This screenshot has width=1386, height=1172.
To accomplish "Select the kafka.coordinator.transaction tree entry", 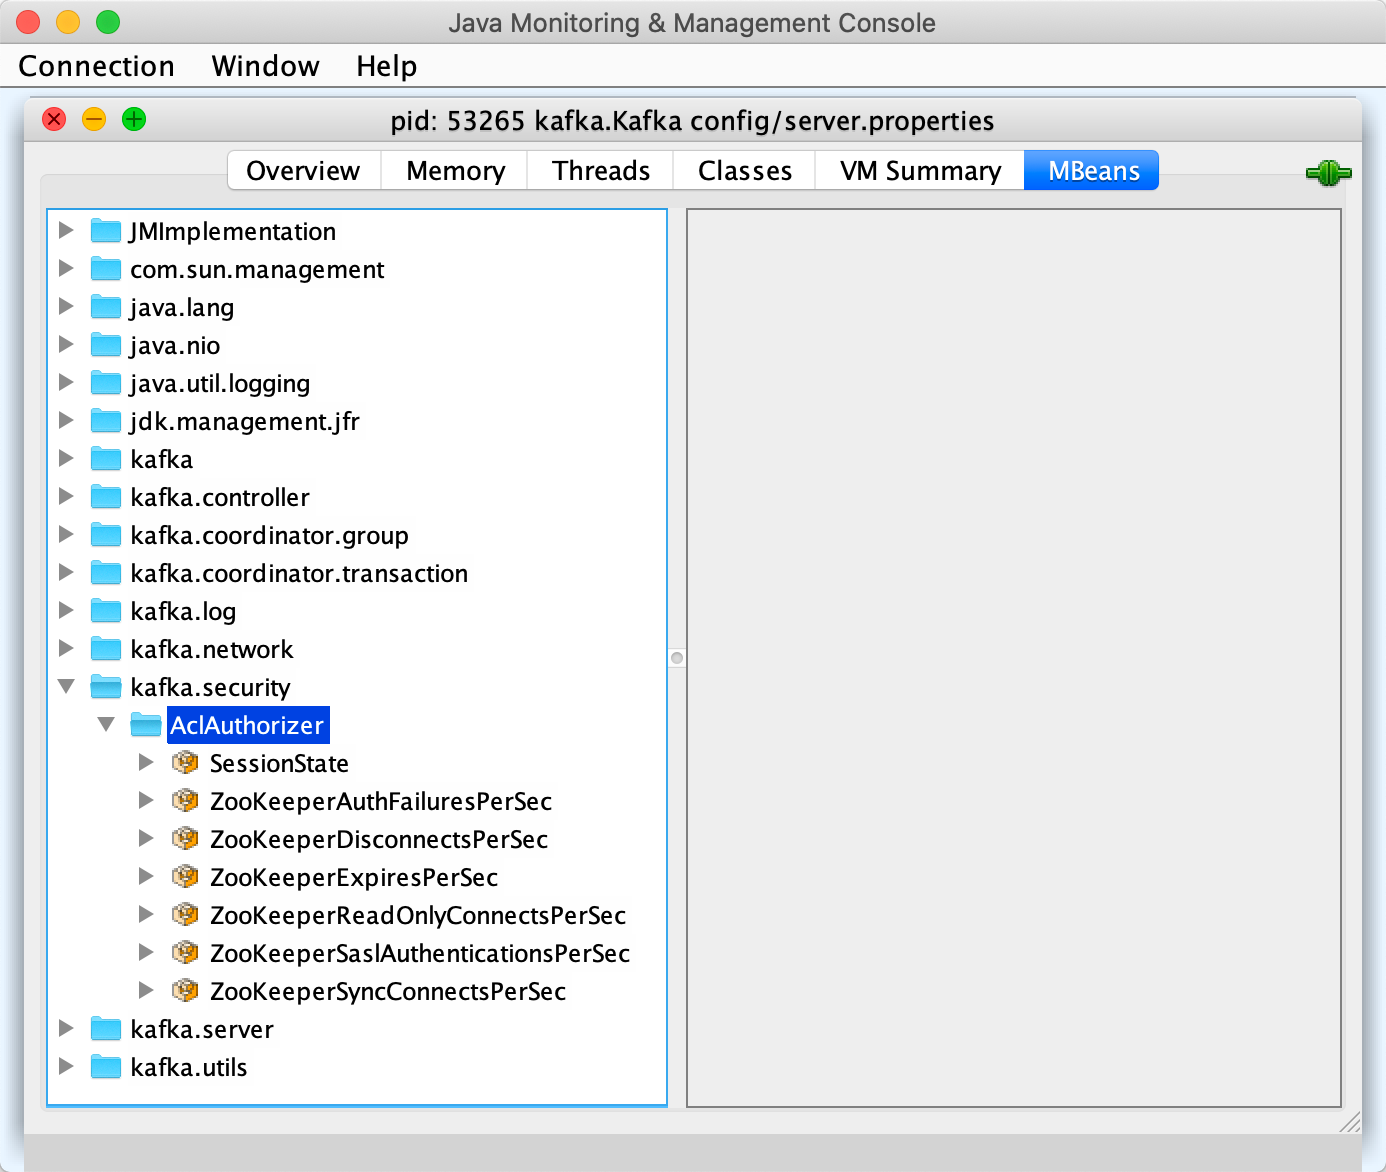I will 299,573.
